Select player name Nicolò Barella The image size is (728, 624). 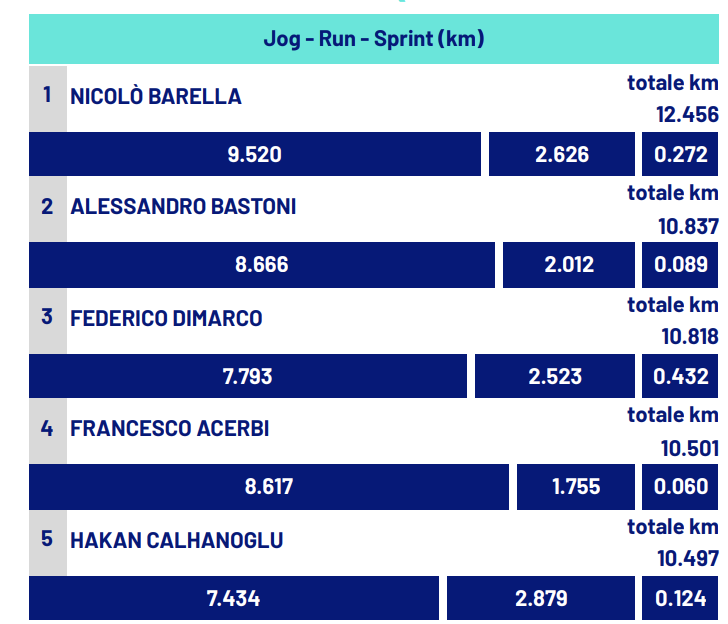pyautogui.click(x=156, y=97)
